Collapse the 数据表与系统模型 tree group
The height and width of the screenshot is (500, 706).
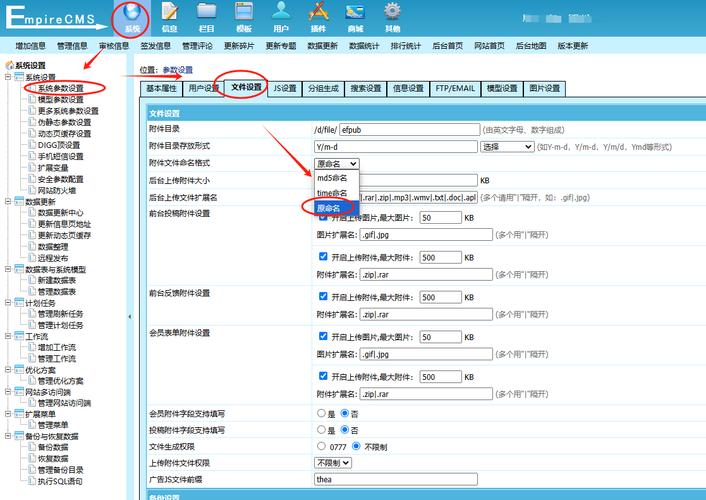(8, 269)
